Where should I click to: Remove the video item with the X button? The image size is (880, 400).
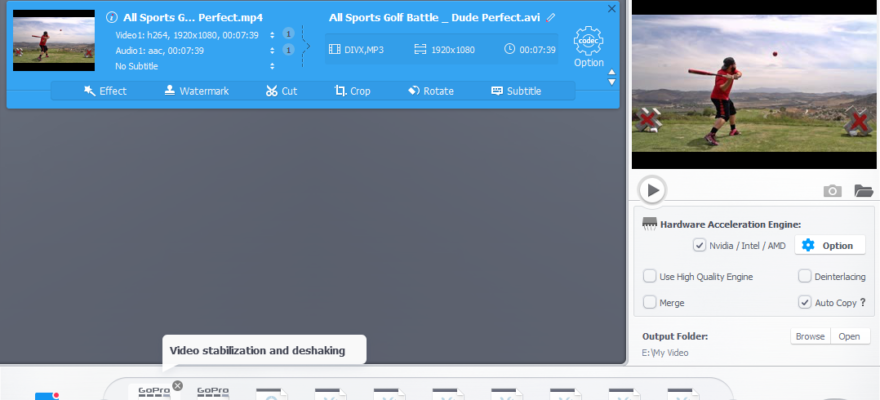[612, 8]
